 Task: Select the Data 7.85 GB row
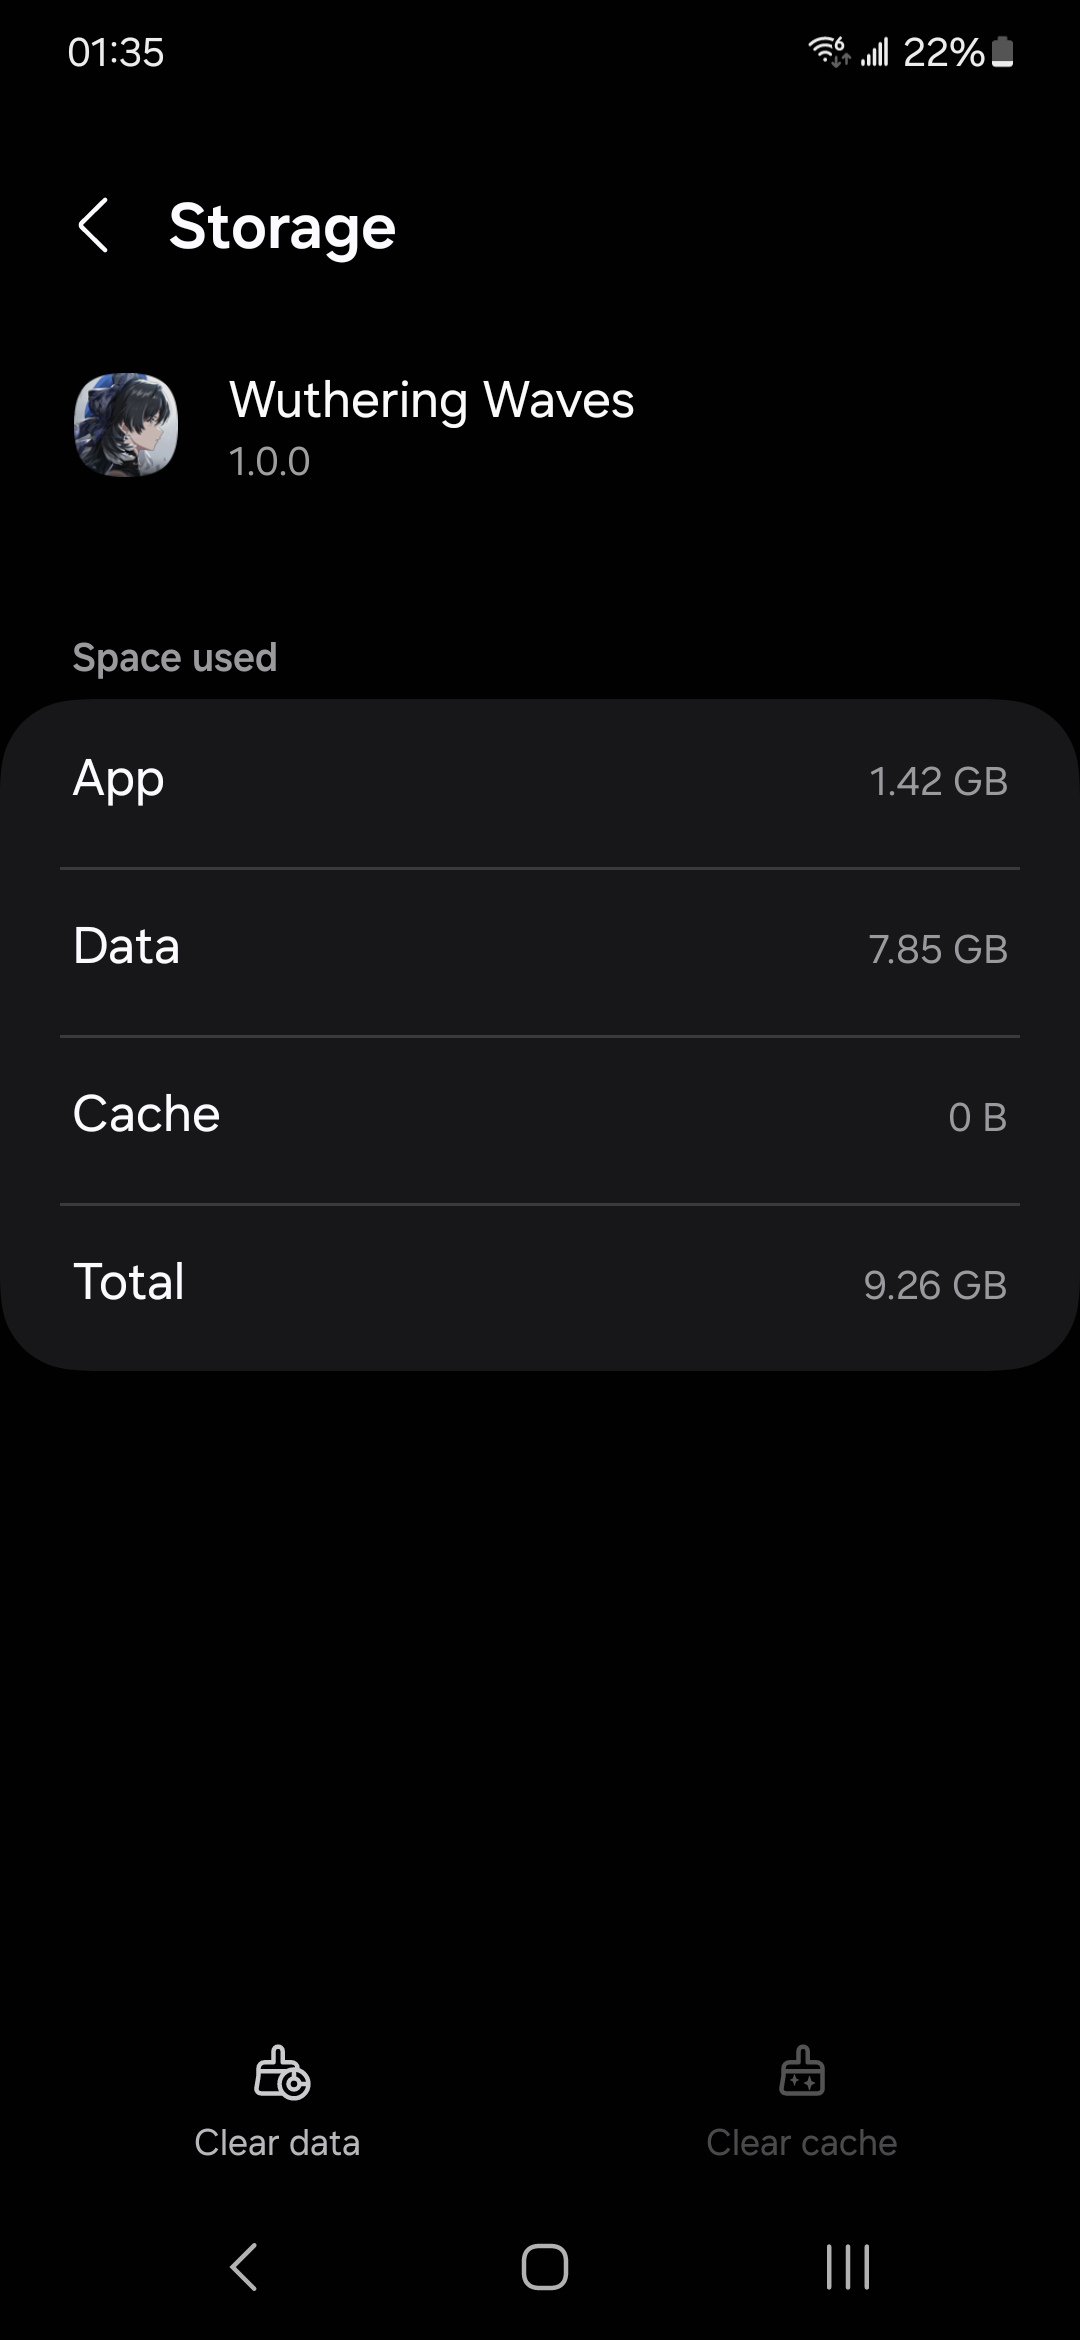[540, 948]
